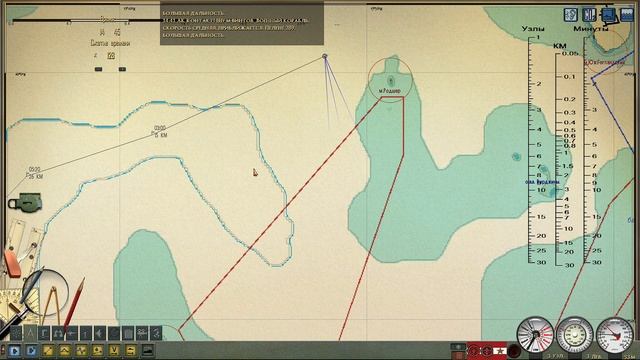Click the fourth blue waves icon at top right

point(627,15)
